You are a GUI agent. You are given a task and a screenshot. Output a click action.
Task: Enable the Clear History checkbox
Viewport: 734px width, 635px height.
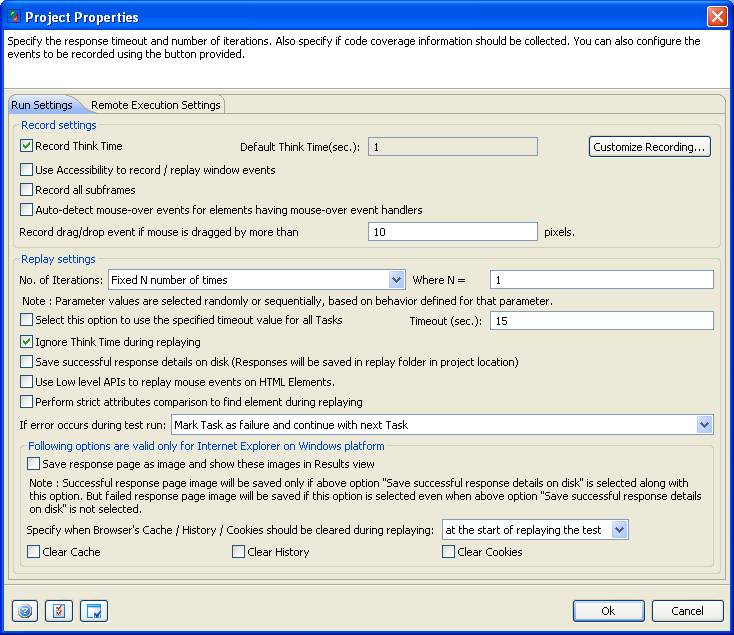tap(239, 552)
